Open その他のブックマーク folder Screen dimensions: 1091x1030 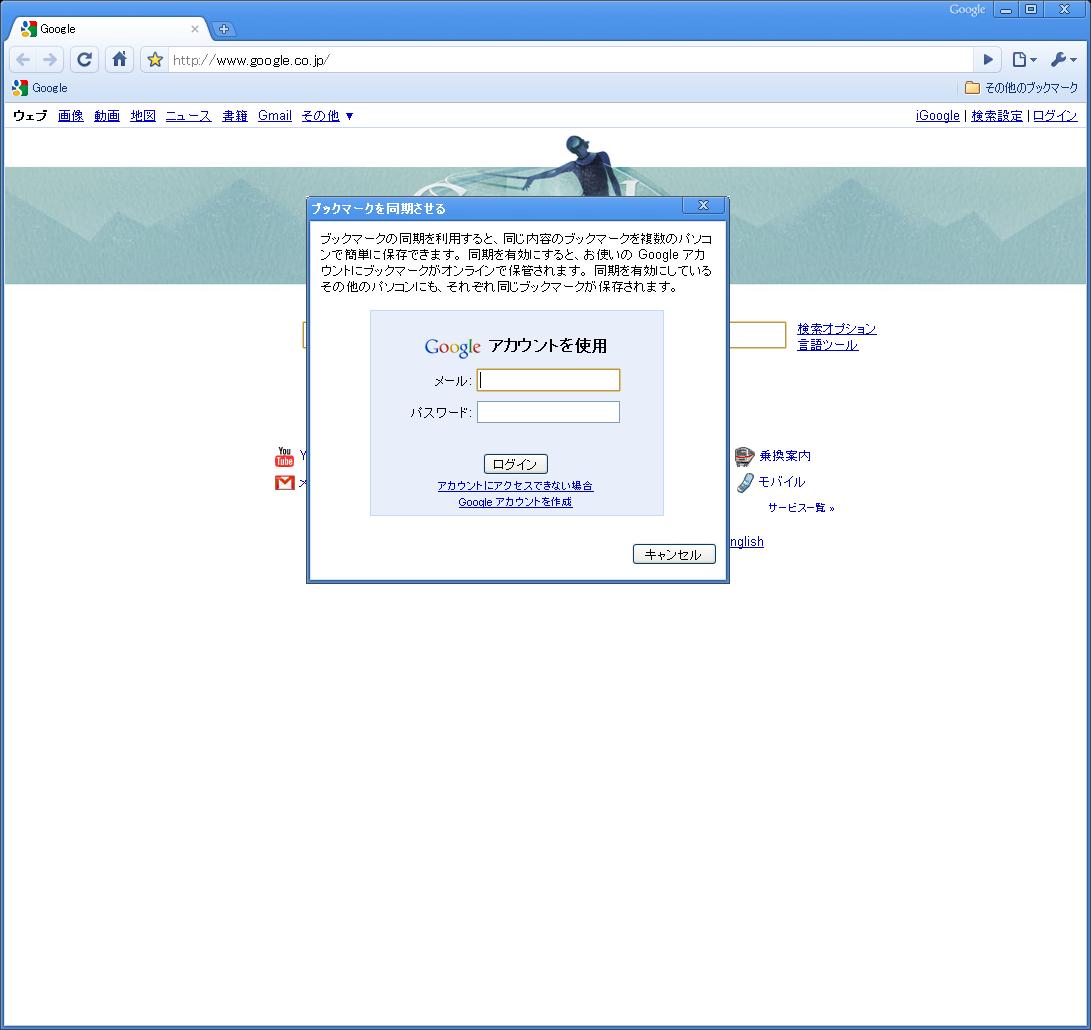[x=1021, y=88]
